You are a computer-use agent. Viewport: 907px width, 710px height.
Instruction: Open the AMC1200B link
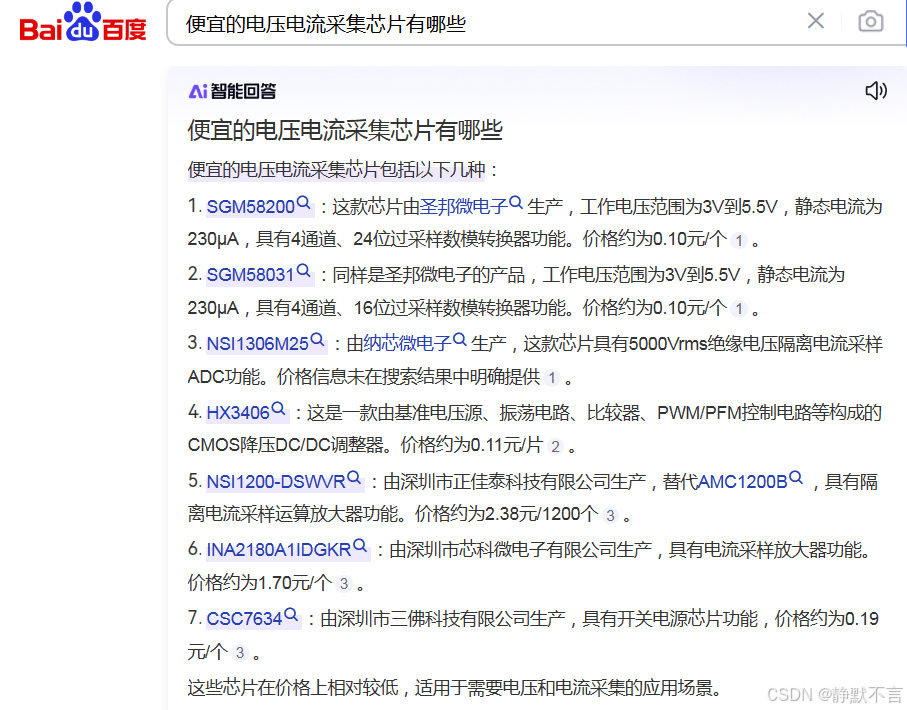743,481
